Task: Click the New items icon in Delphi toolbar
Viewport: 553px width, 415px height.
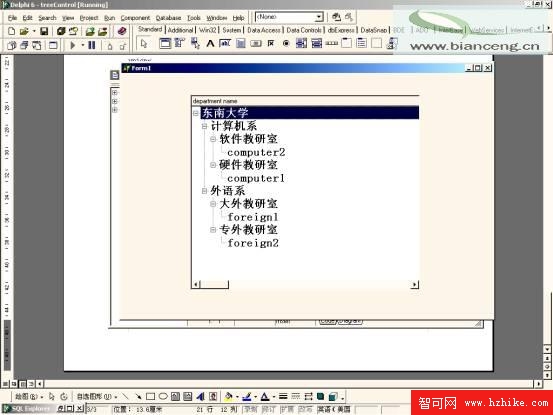Action: (x=11, y=31)
